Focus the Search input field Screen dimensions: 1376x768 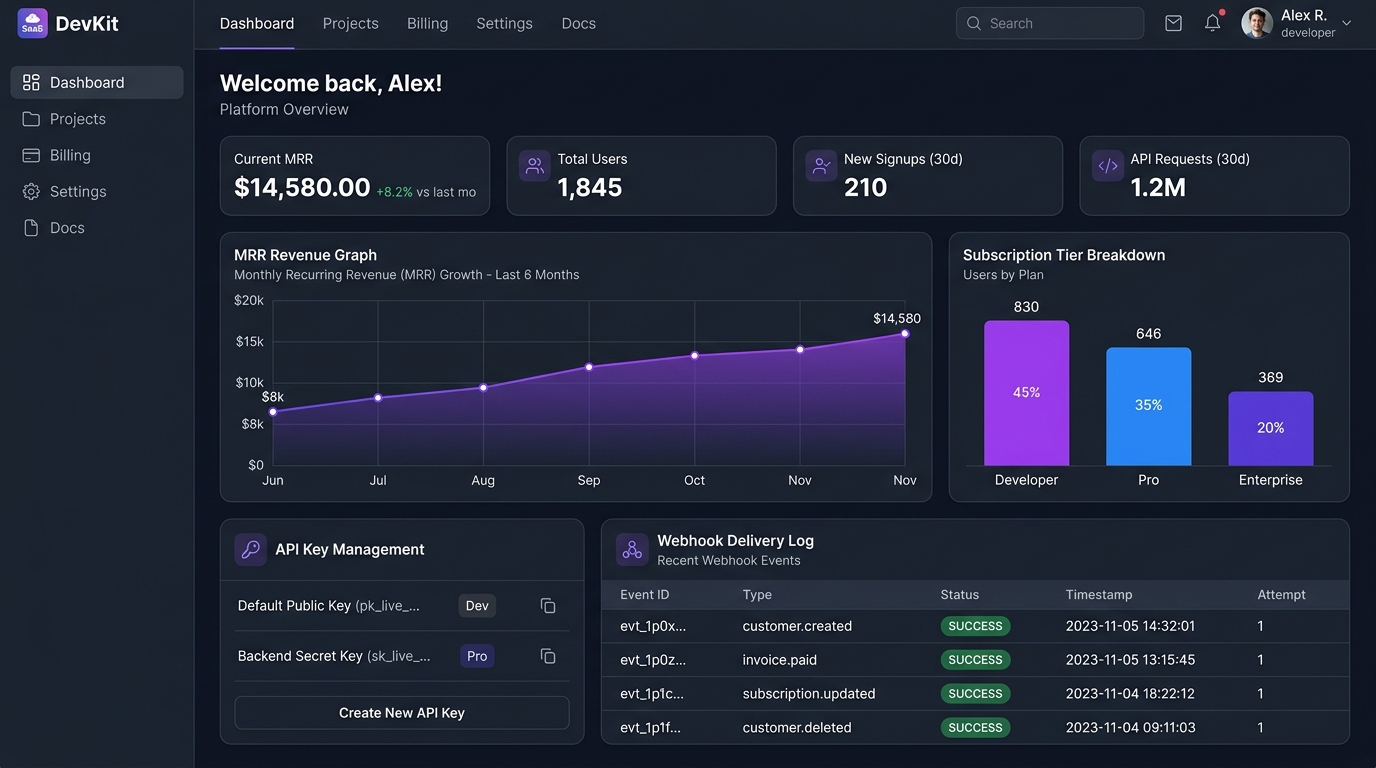(x=1049, y=23)
